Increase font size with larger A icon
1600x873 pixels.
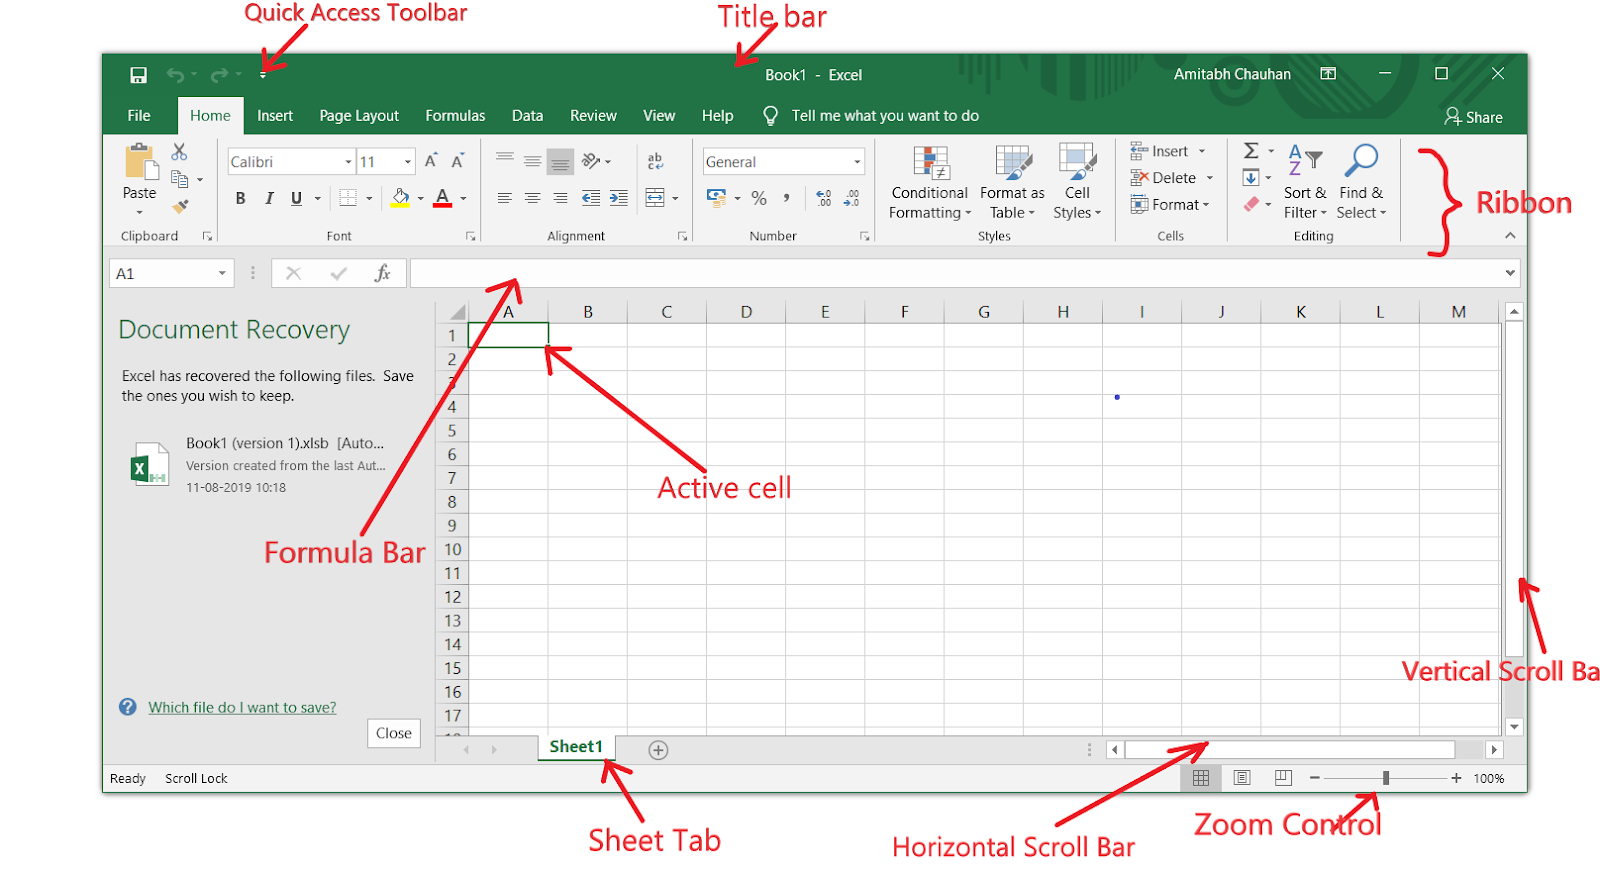click(x=431, y=161)
